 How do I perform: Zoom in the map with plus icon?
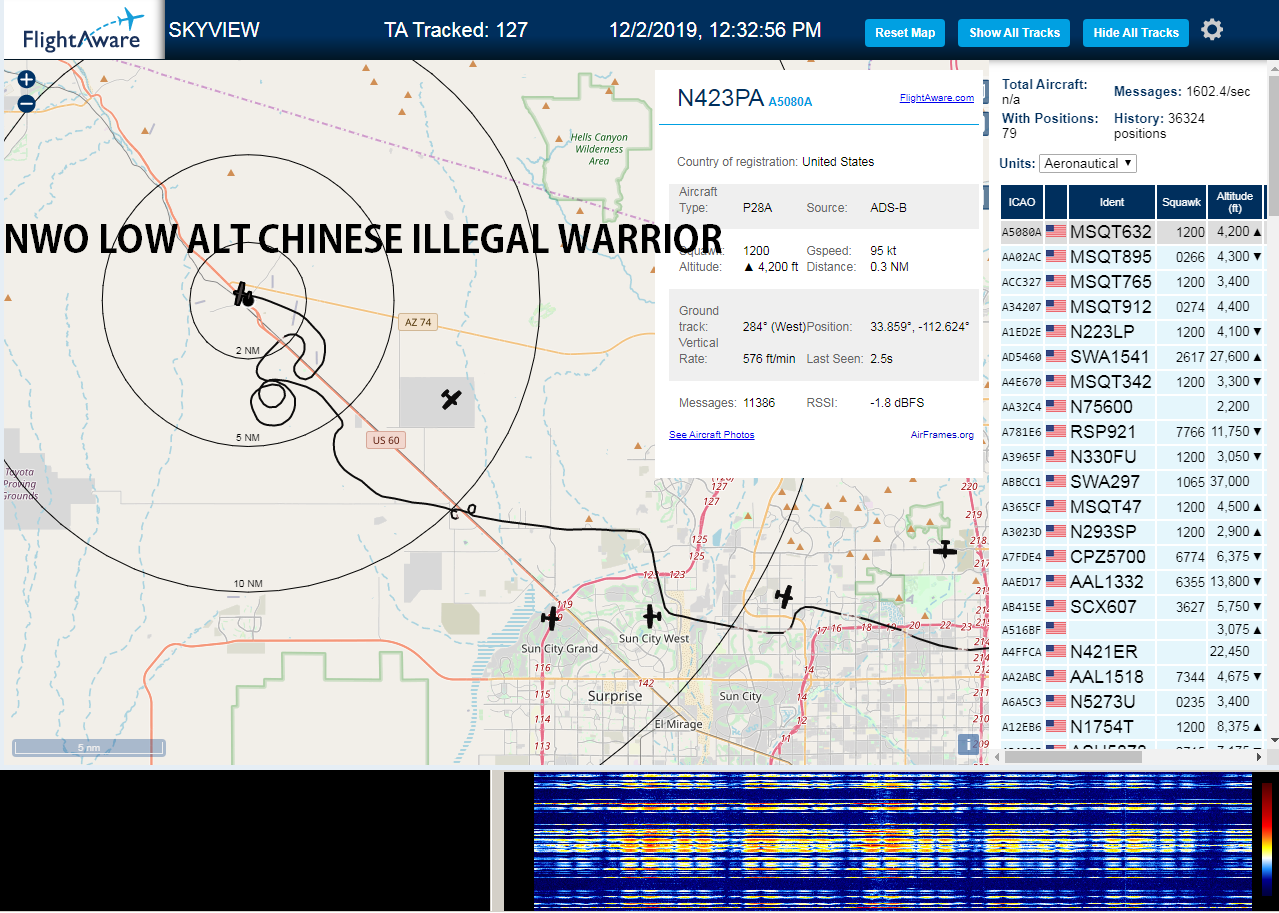(x=27, y=79)
